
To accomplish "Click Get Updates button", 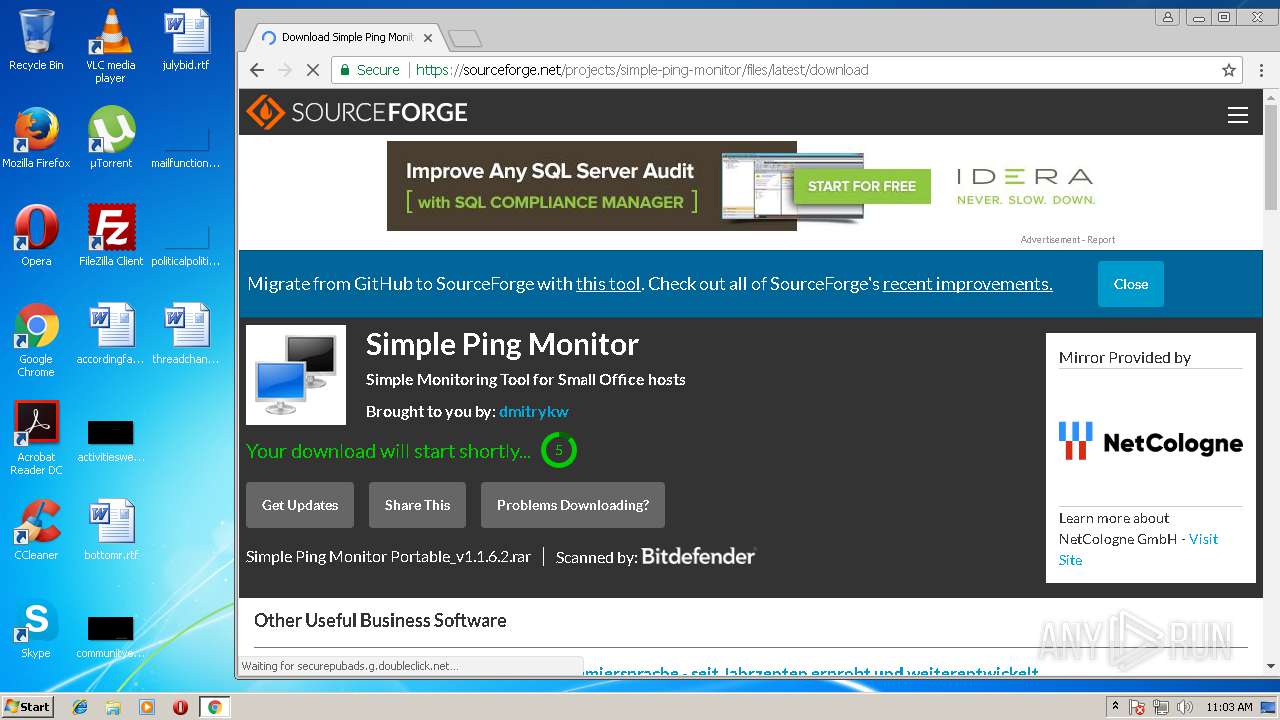I will pyautogui.click(x=300, y=505).
